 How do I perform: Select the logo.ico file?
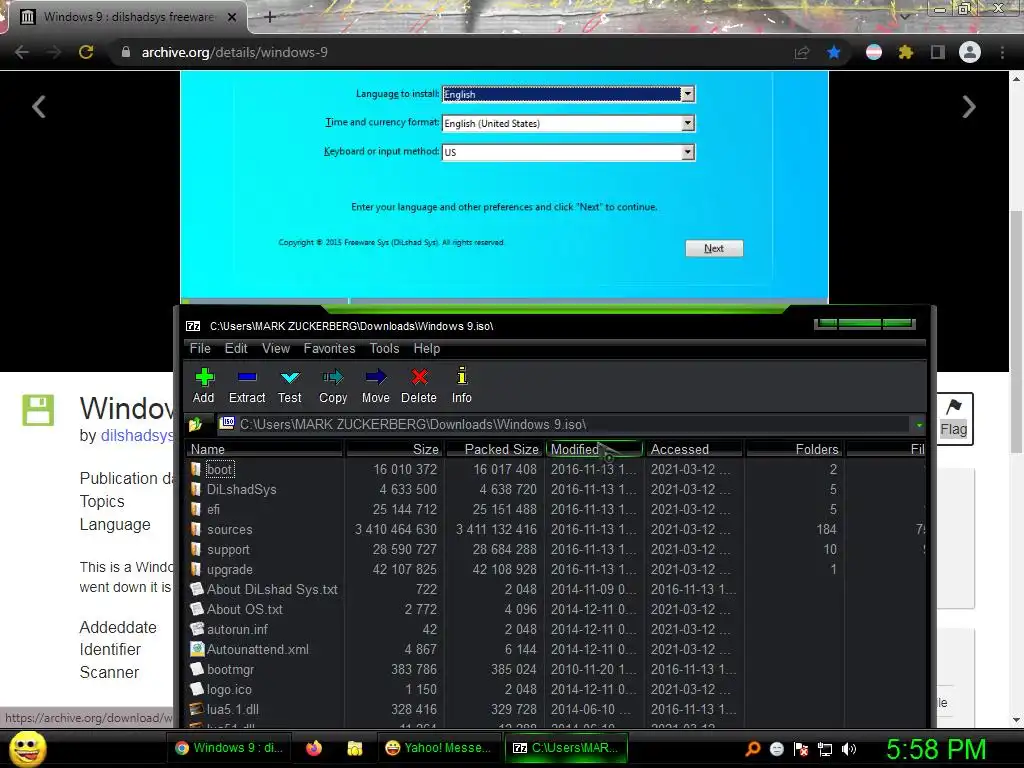coord(556,690)
